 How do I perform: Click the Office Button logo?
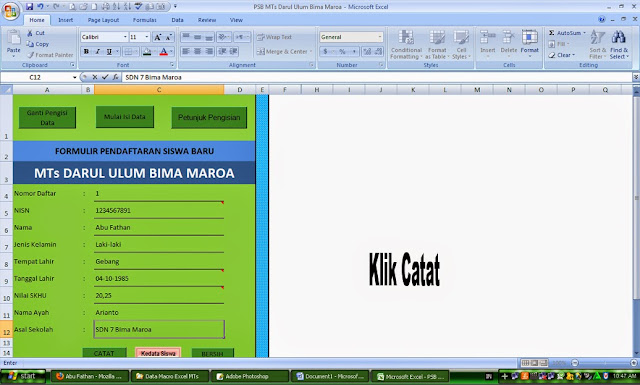pyautogui.click(x=11, y=11)
